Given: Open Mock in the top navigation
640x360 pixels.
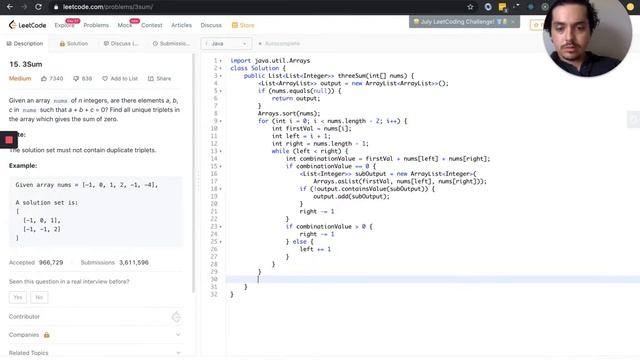Looking at the screenshot, I should coord(124,25).
